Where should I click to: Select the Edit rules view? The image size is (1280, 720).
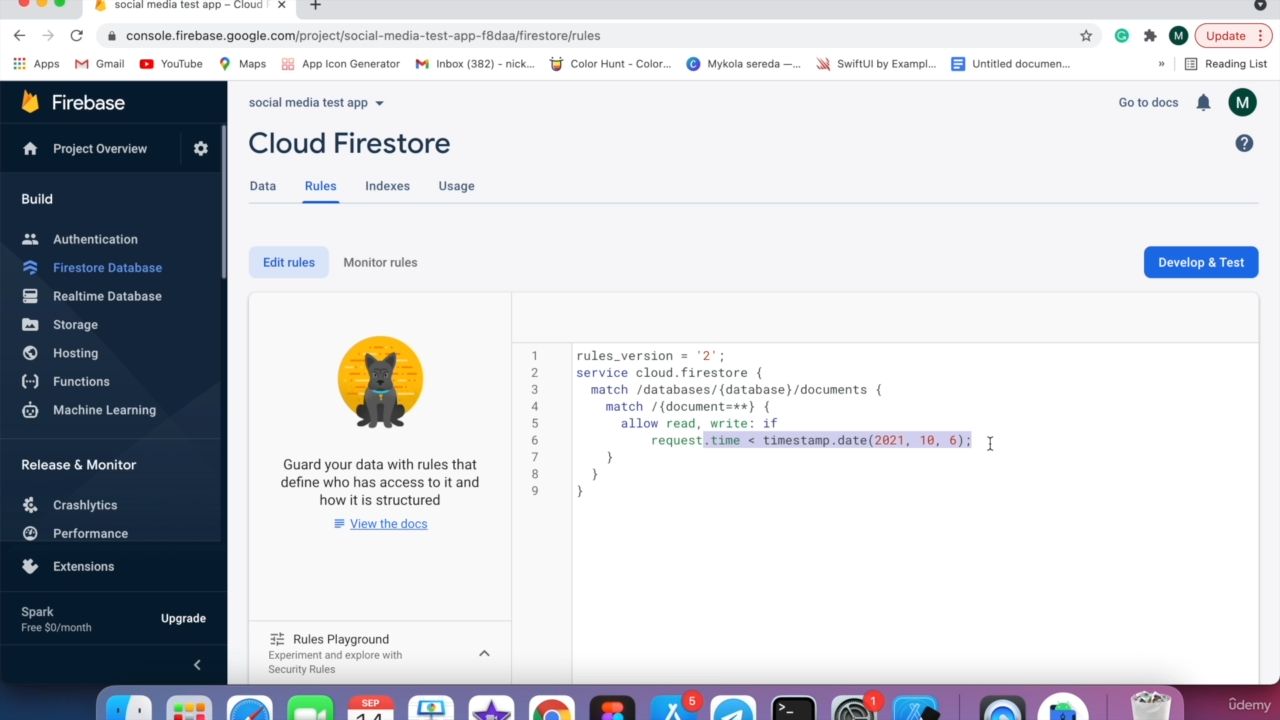click(x=288, y=262)
